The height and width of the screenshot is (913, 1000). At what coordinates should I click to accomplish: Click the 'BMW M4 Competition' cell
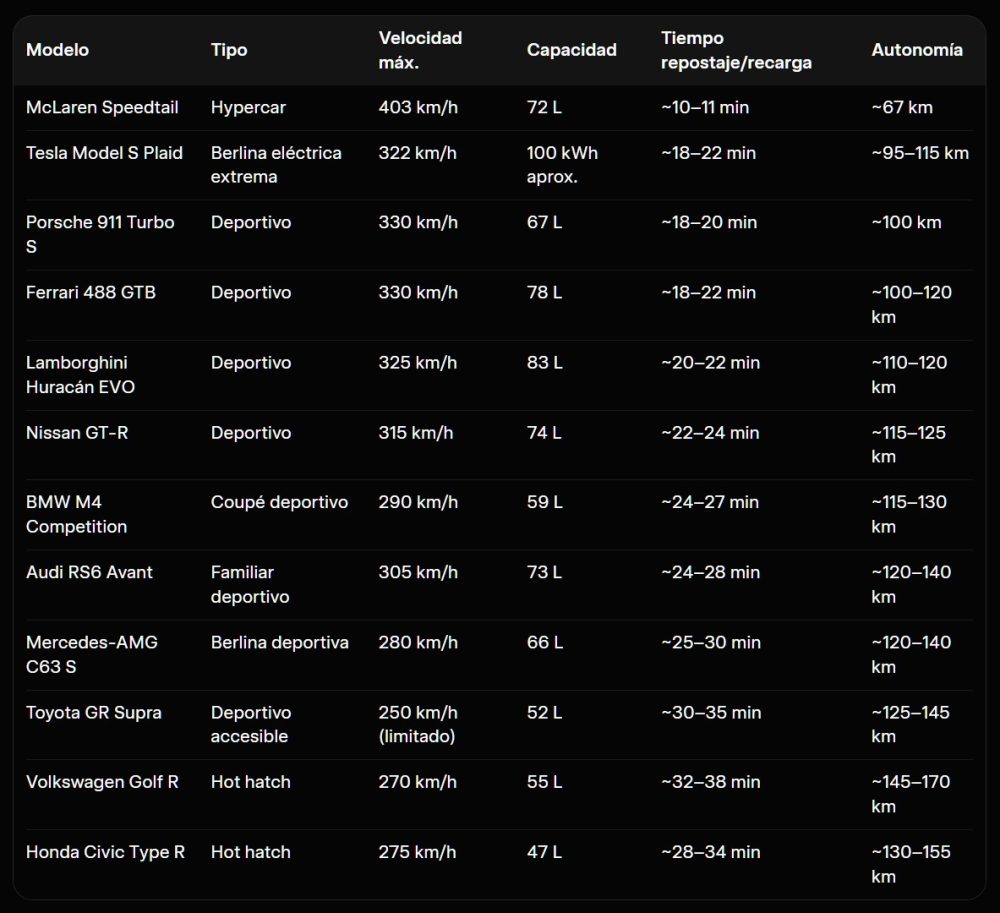pyautogui.click(x=77, y=515)
